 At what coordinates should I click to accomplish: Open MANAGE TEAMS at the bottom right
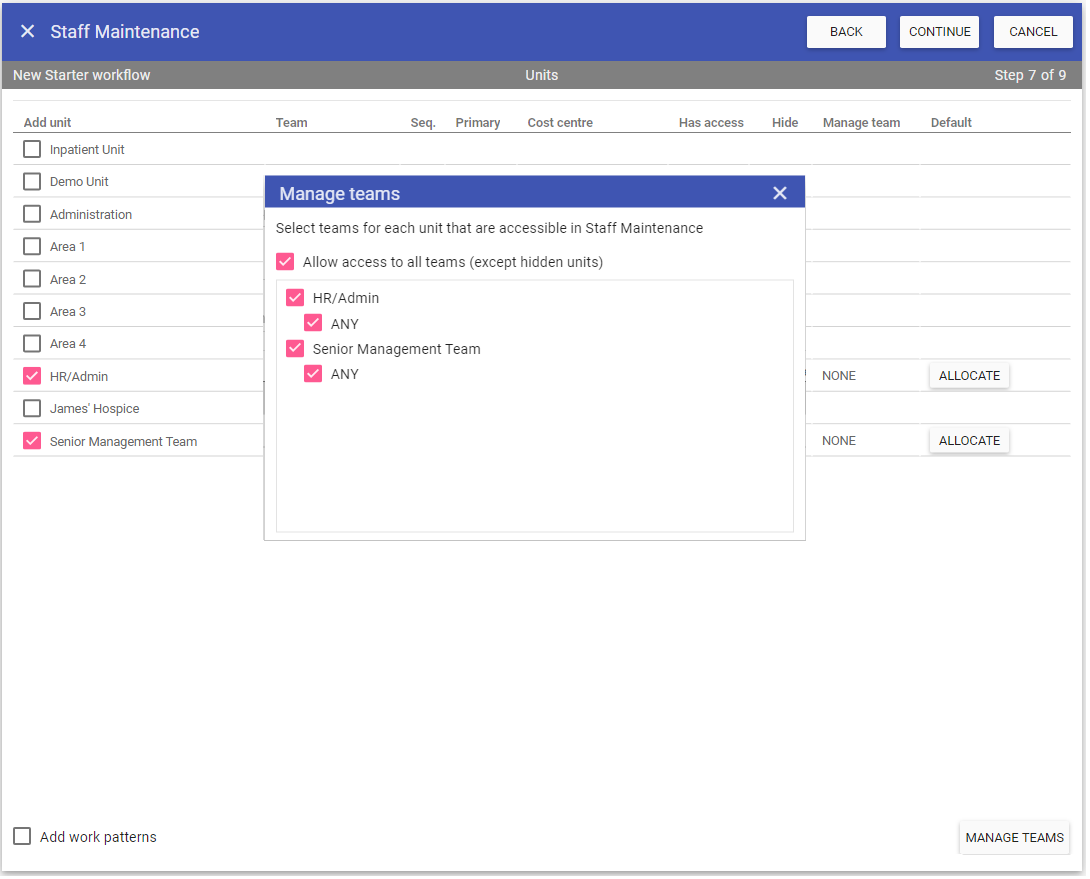[x=1014, y=838]
